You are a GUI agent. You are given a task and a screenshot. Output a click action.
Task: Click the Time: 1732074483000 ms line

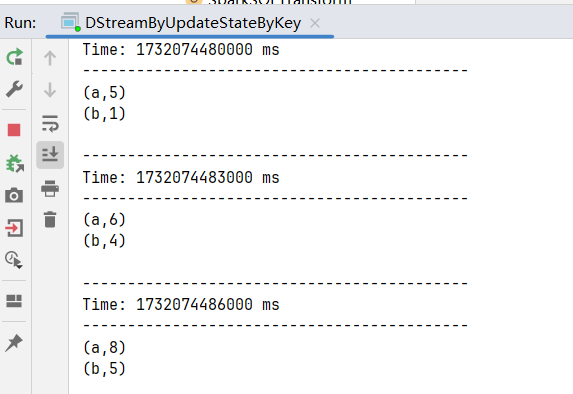click(x=181, y=178)
